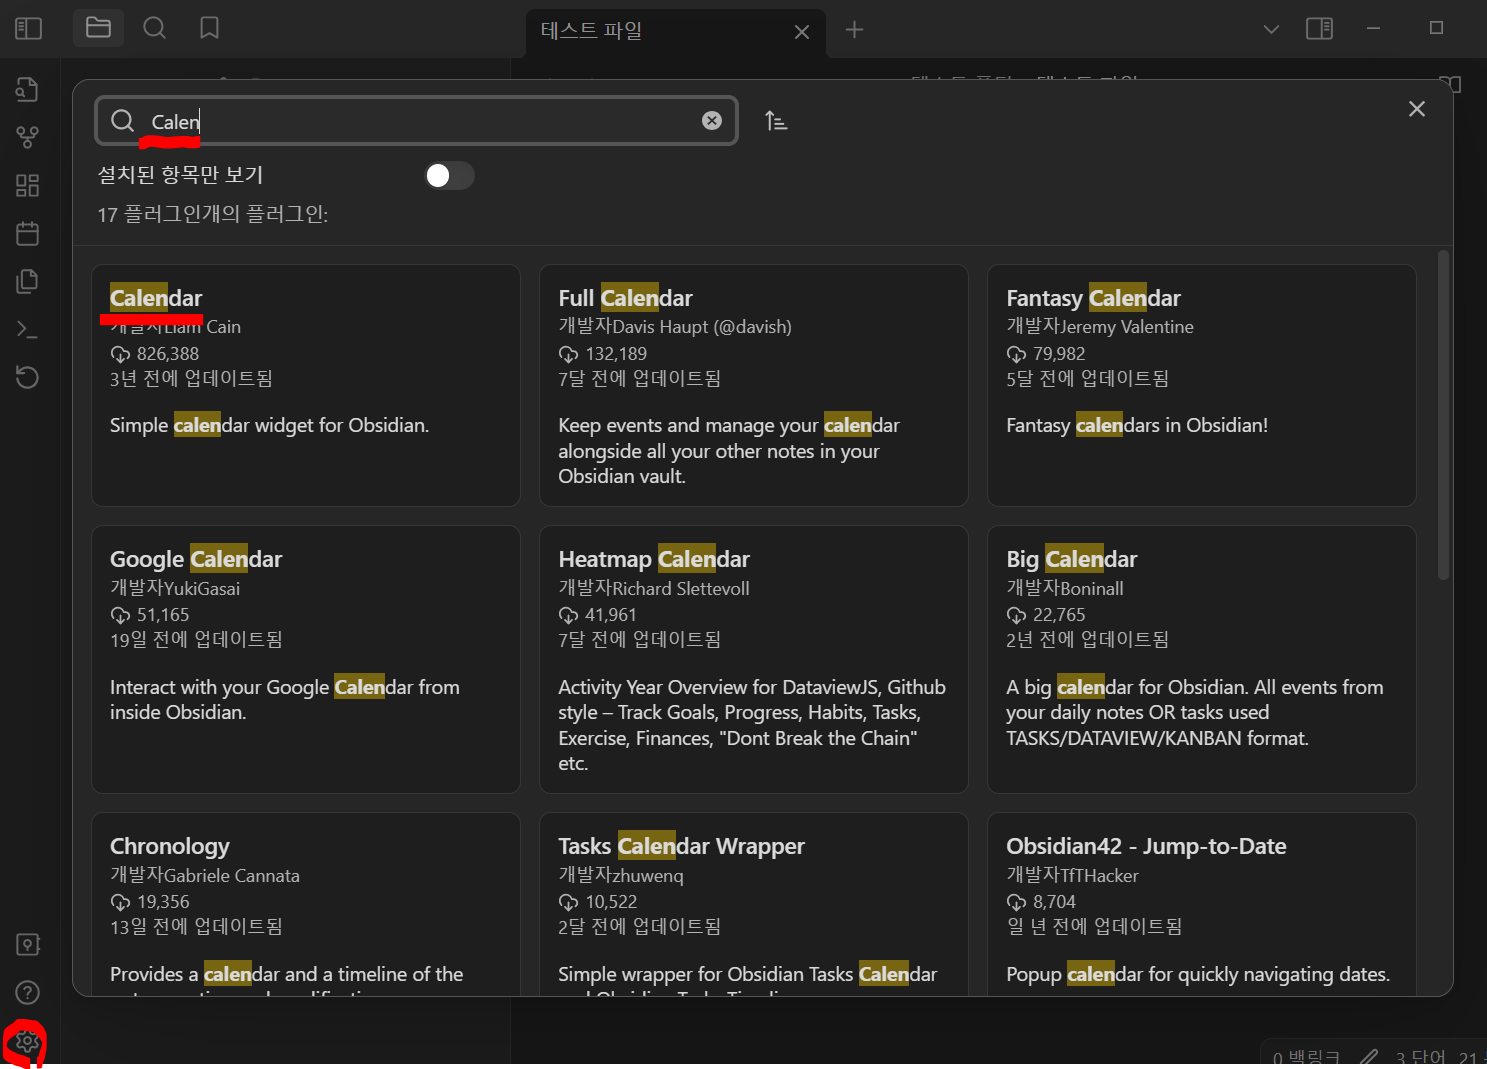Screen dimensions: 1487x1069
Task: Open the bookmarks icon in the top bar
Action: pyautogui.click(x=209, y=28)
